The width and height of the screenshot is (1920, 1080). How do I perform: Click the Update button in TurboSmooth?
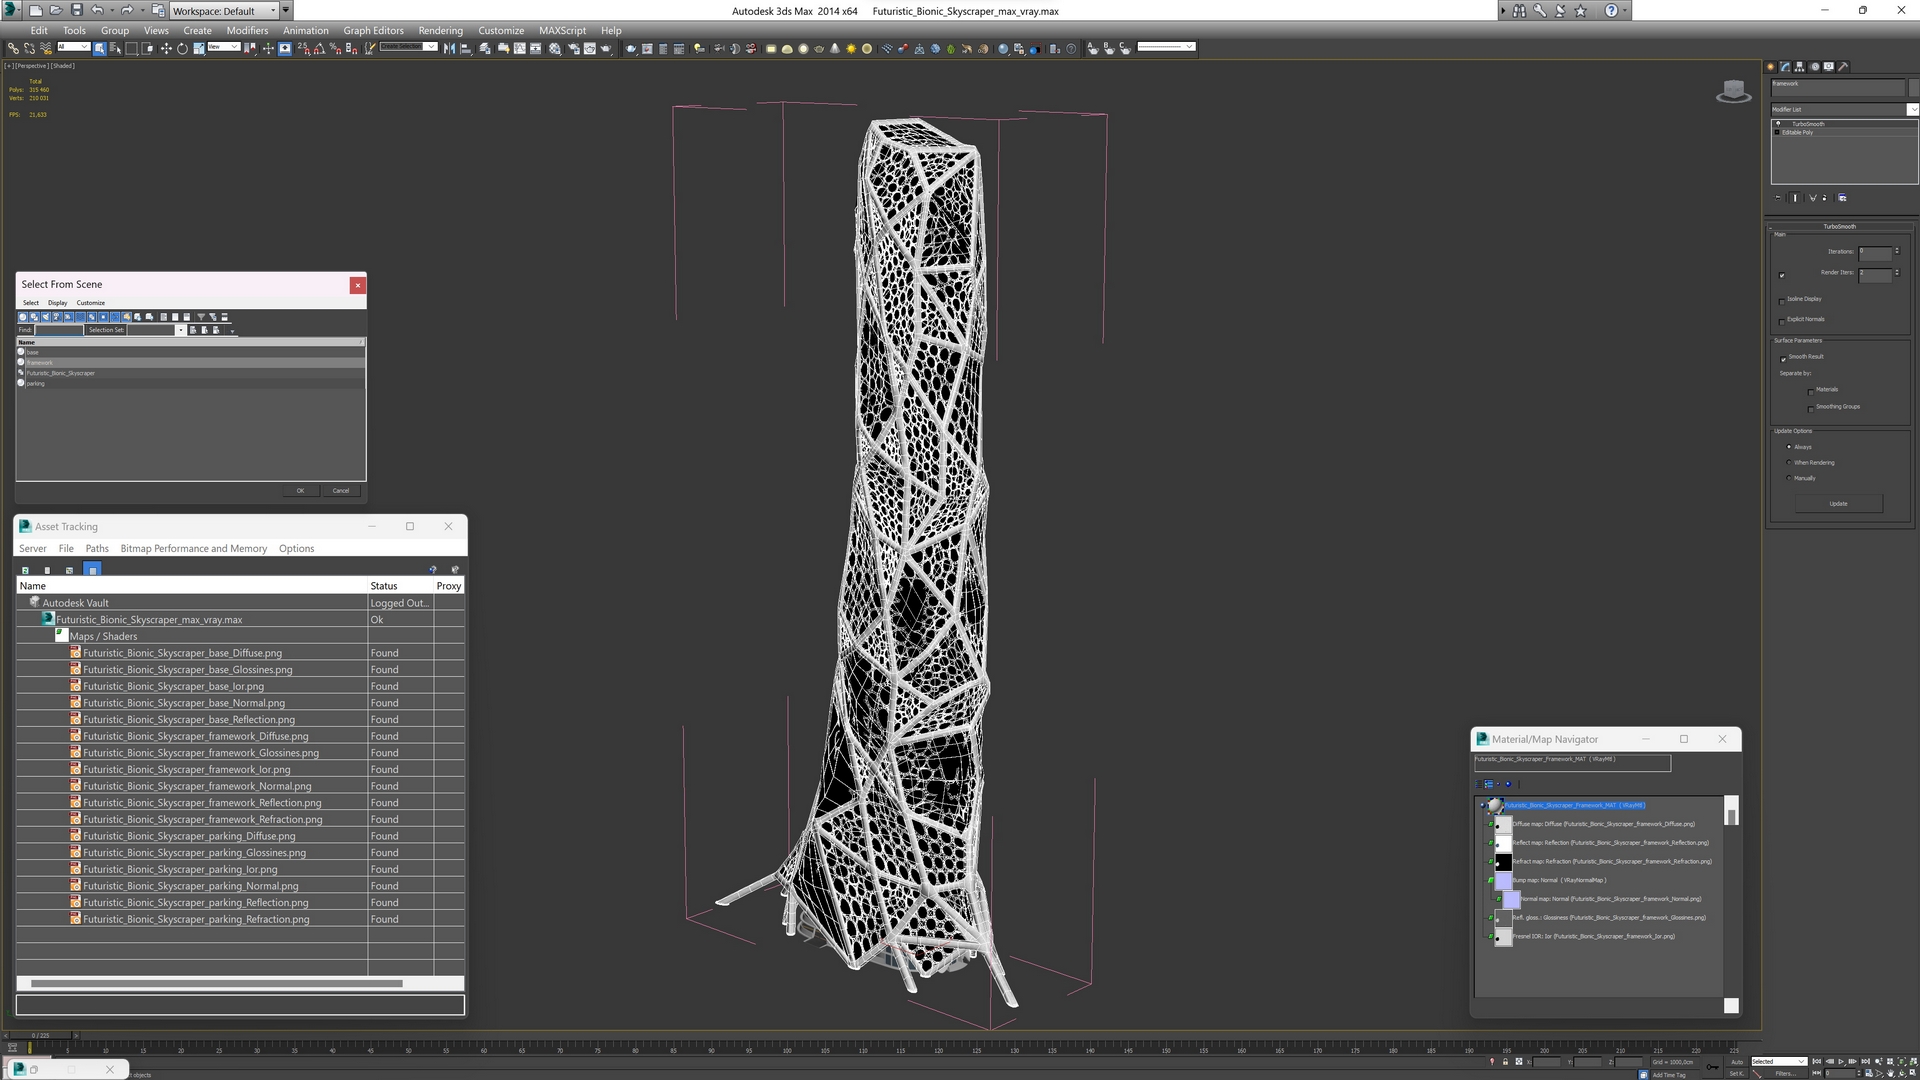pyautogui.click(x=1838, y=504)
